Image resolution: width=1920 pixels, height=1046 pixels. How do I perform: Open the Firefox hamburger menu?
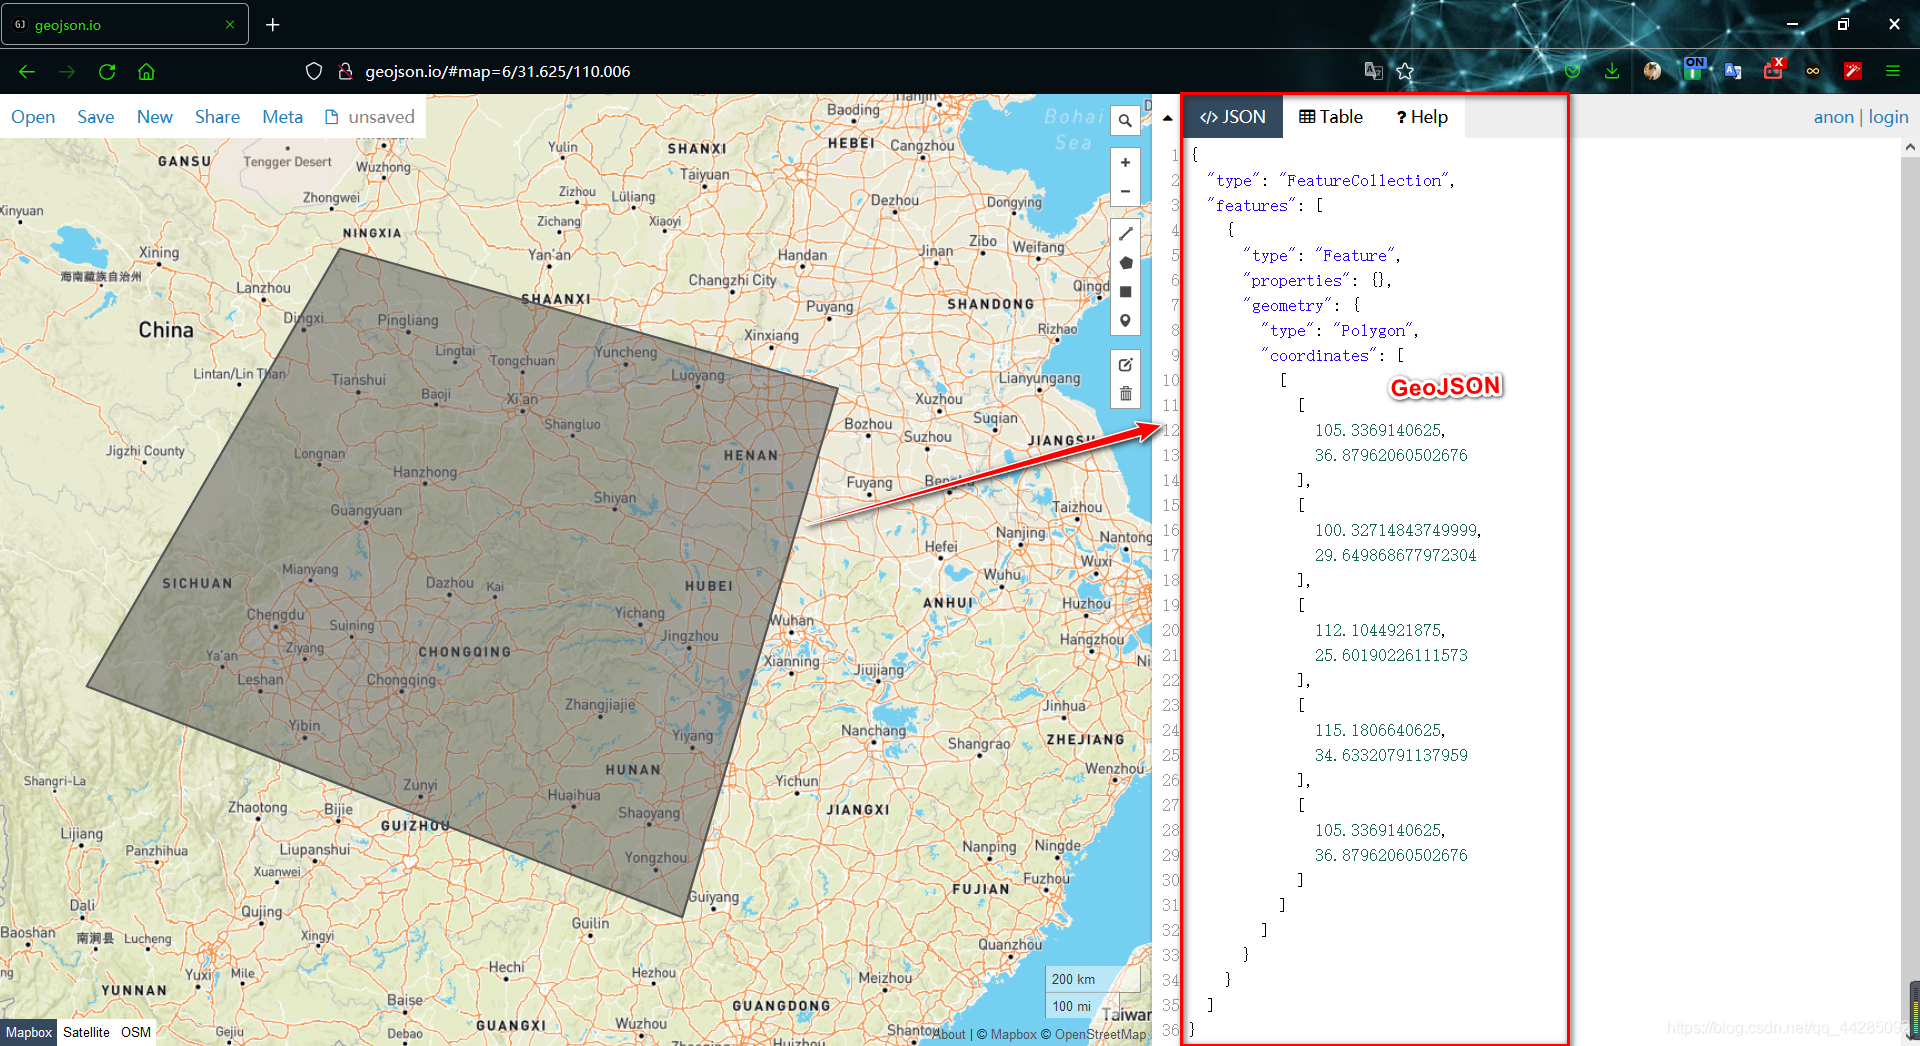(1892, 71)
